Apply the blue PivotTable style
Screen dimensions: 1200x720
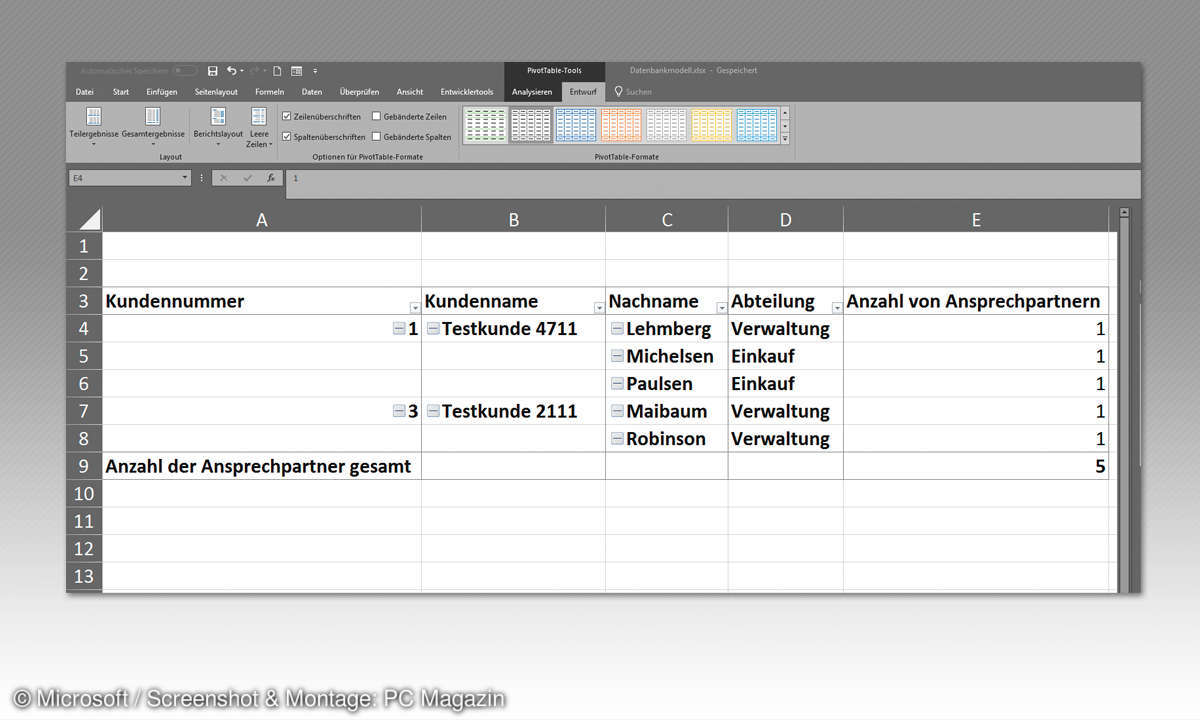coord(576,125)
